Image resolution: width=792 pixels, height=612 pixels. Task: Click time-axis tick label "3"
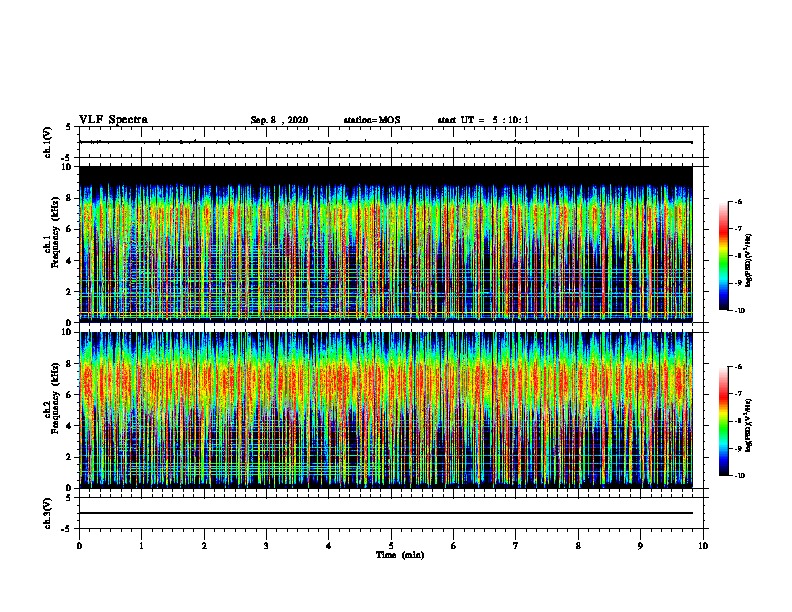coord(266,545)
